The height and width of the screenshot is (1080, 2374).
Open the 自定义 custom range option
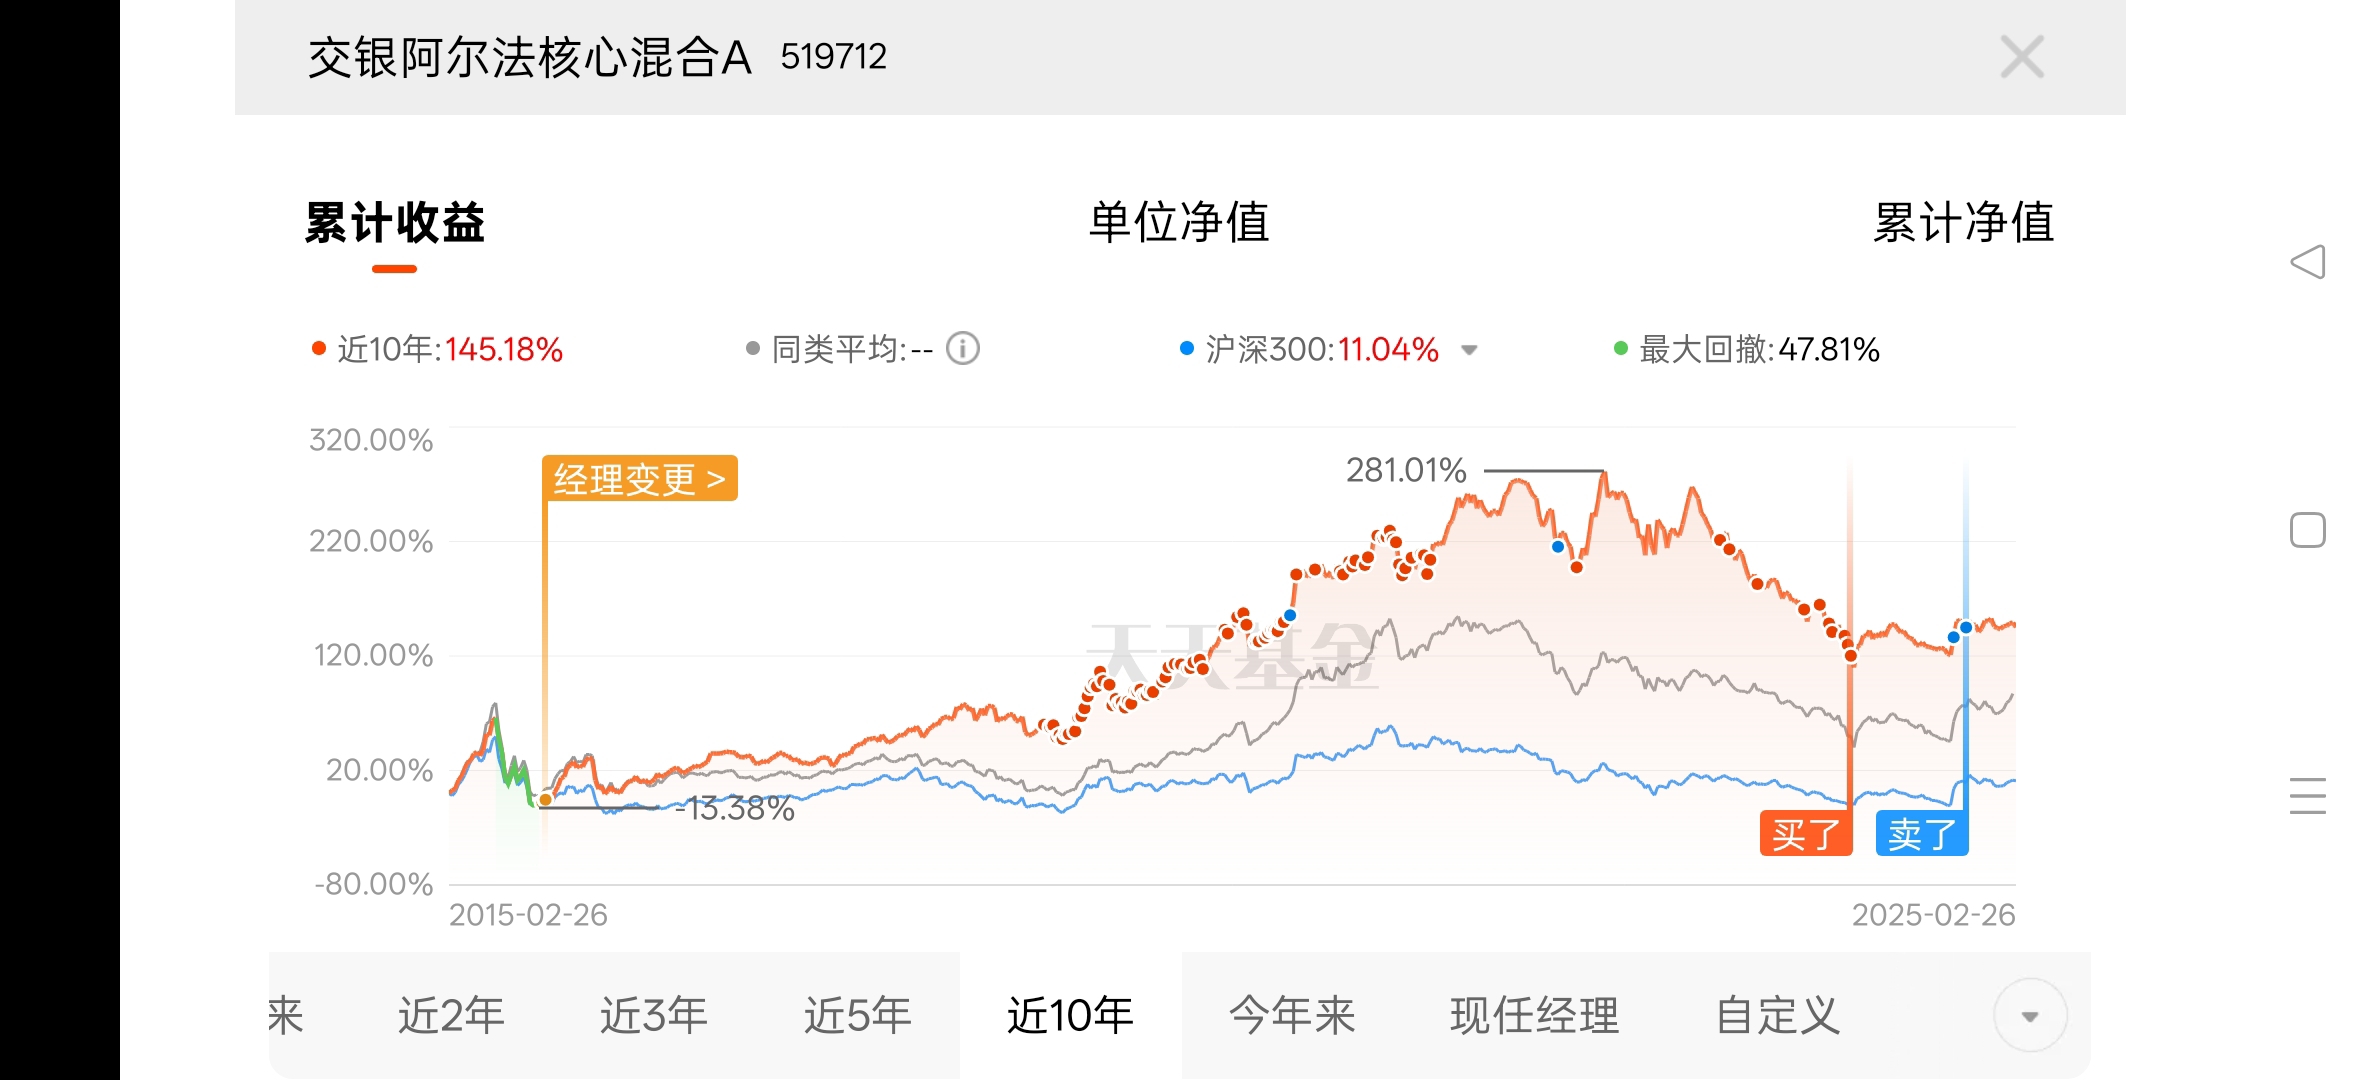pyautogui.click(x=1777, y=1016)
